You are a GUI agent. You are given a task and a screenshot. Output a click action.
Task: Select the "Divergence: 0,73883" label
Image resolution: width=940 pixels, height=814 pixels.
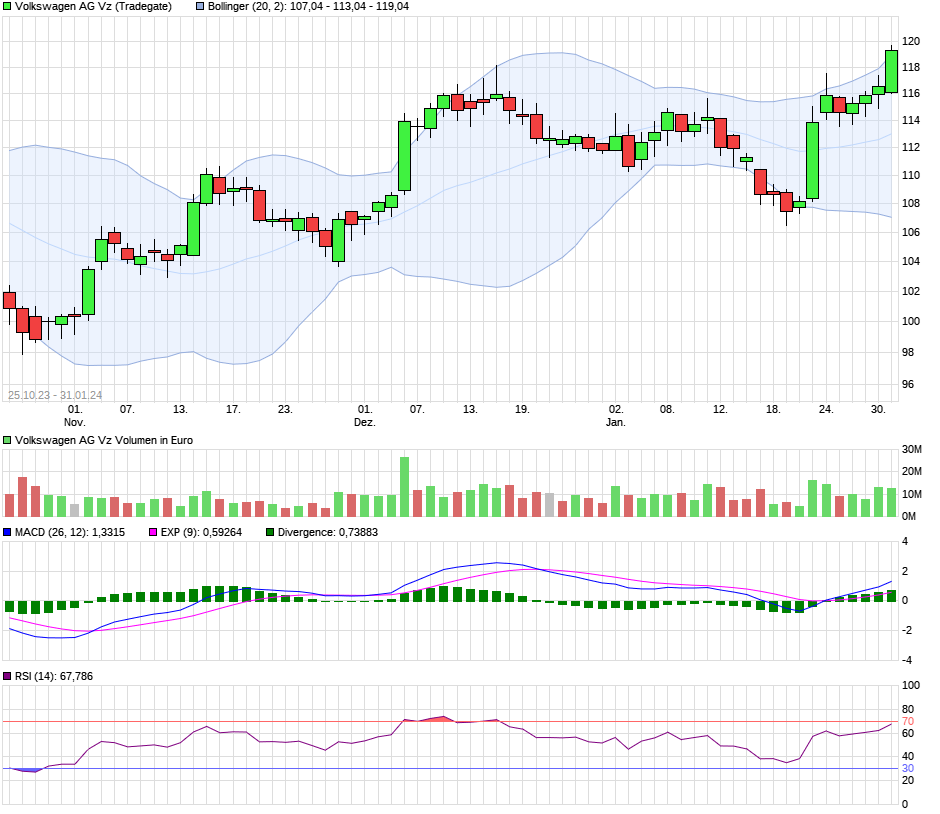click(x=328, y=532)
